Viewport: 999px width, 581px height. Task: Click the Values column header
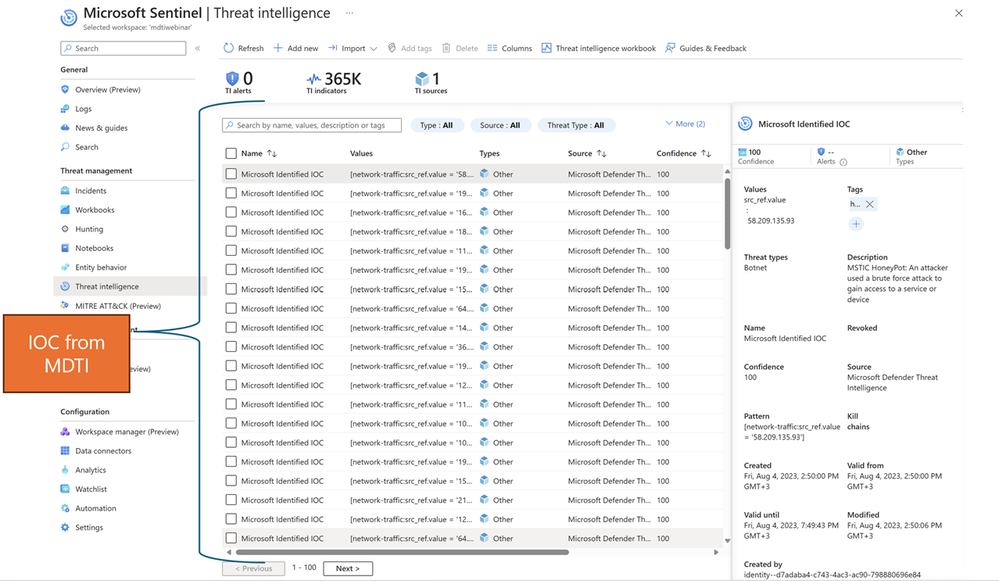pyautogui.click(x=361, y=153)
